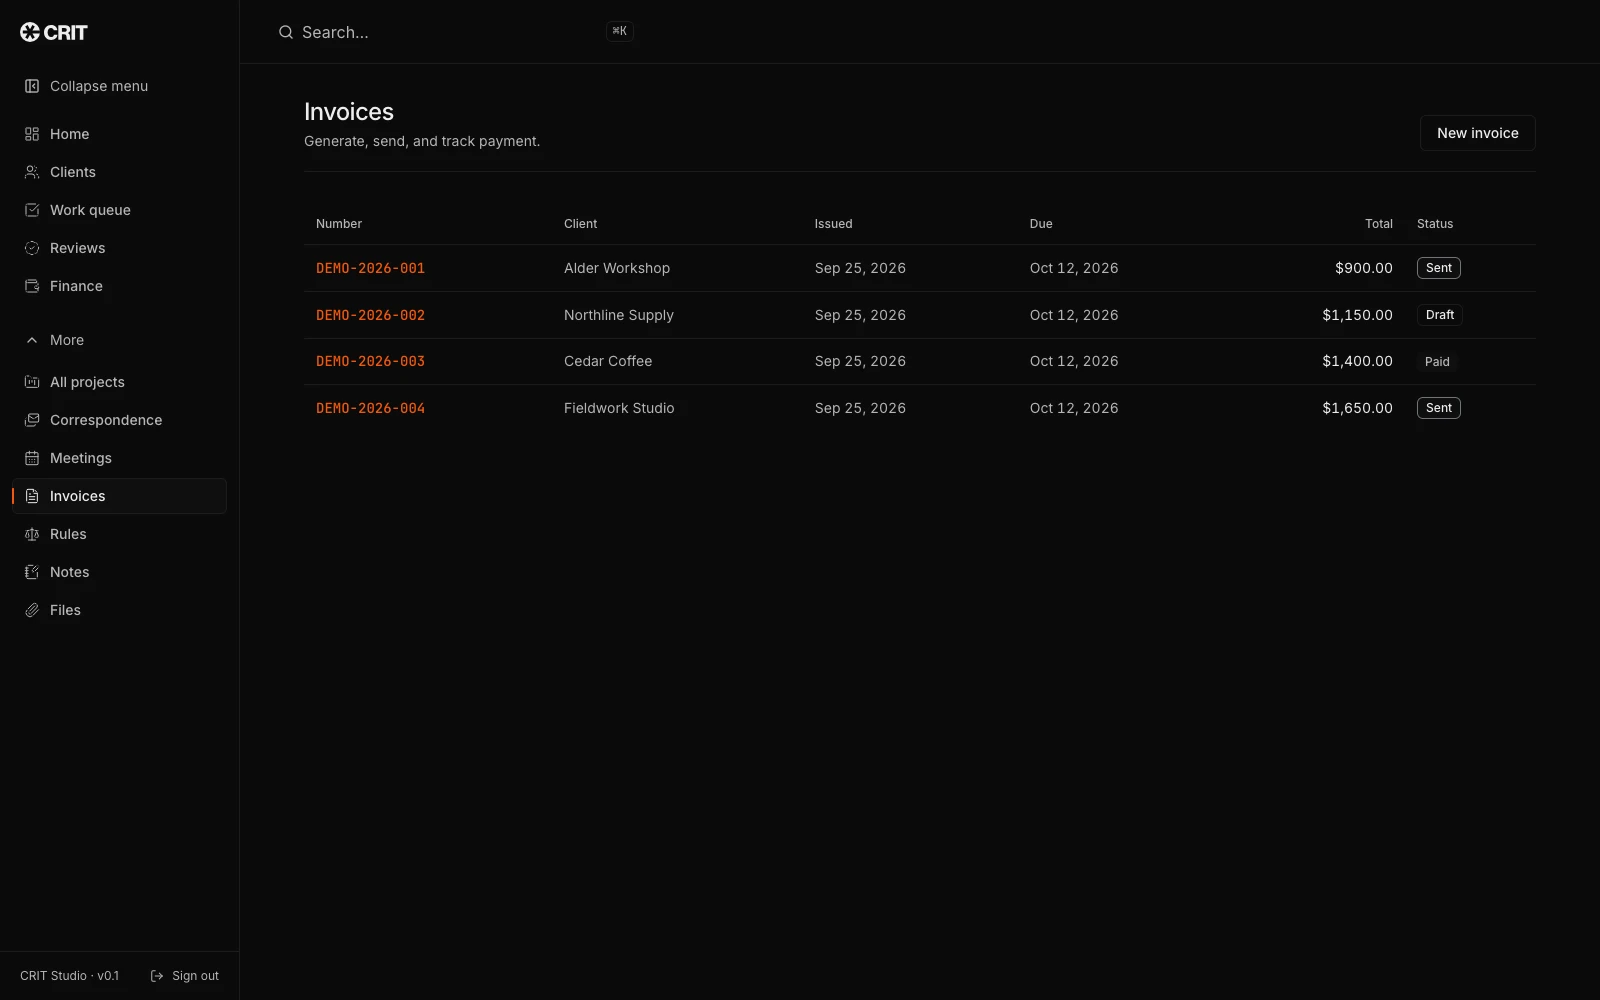Click the Clients people icon
The image size is (1600, 1000).
pyautogui.click(x=32, y=172)
